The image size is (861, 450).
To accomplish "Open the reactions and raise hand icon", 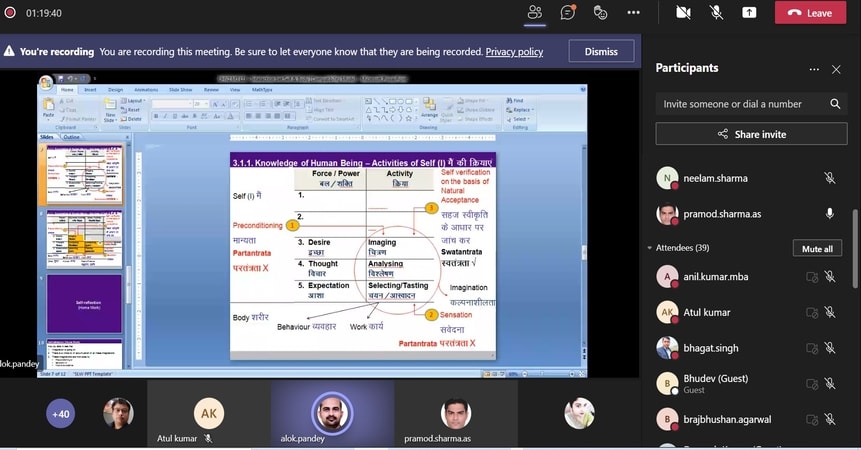I will pyautogui.click(x=600, y=12).
